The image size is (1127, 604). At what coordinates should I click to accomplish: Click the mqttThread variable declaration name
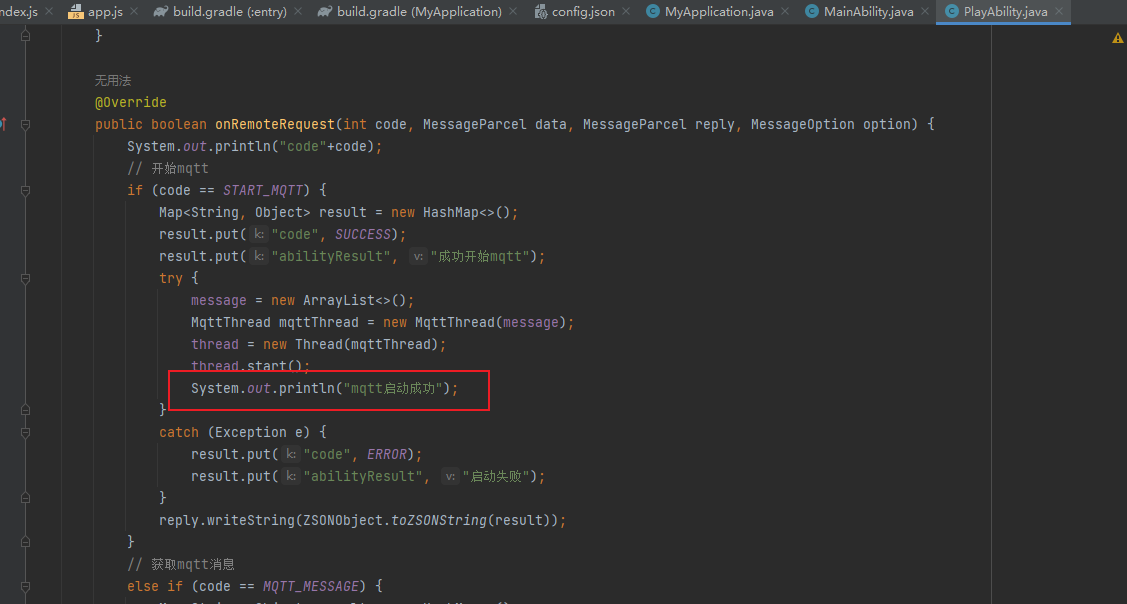click(318, 322)
